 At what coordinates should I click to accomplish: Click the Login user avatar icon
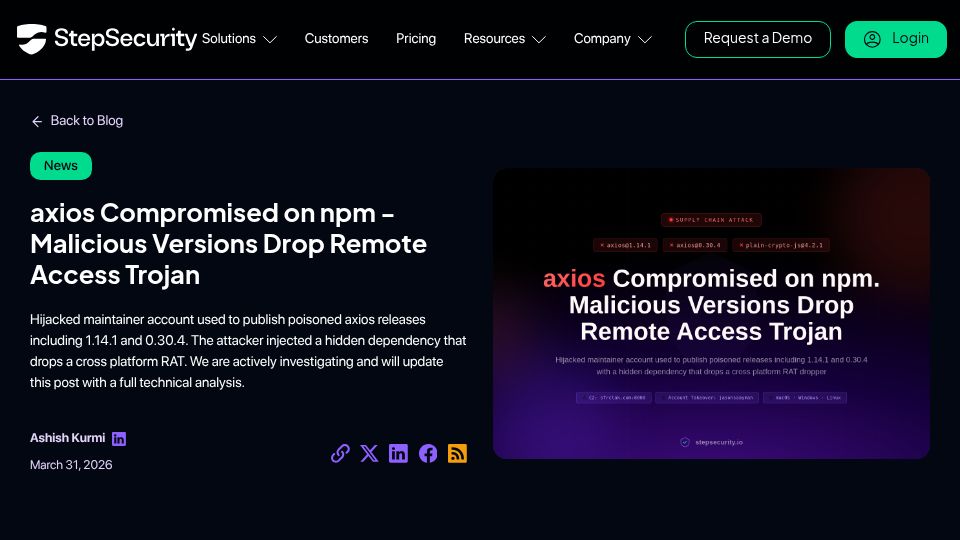click(872, 39)
